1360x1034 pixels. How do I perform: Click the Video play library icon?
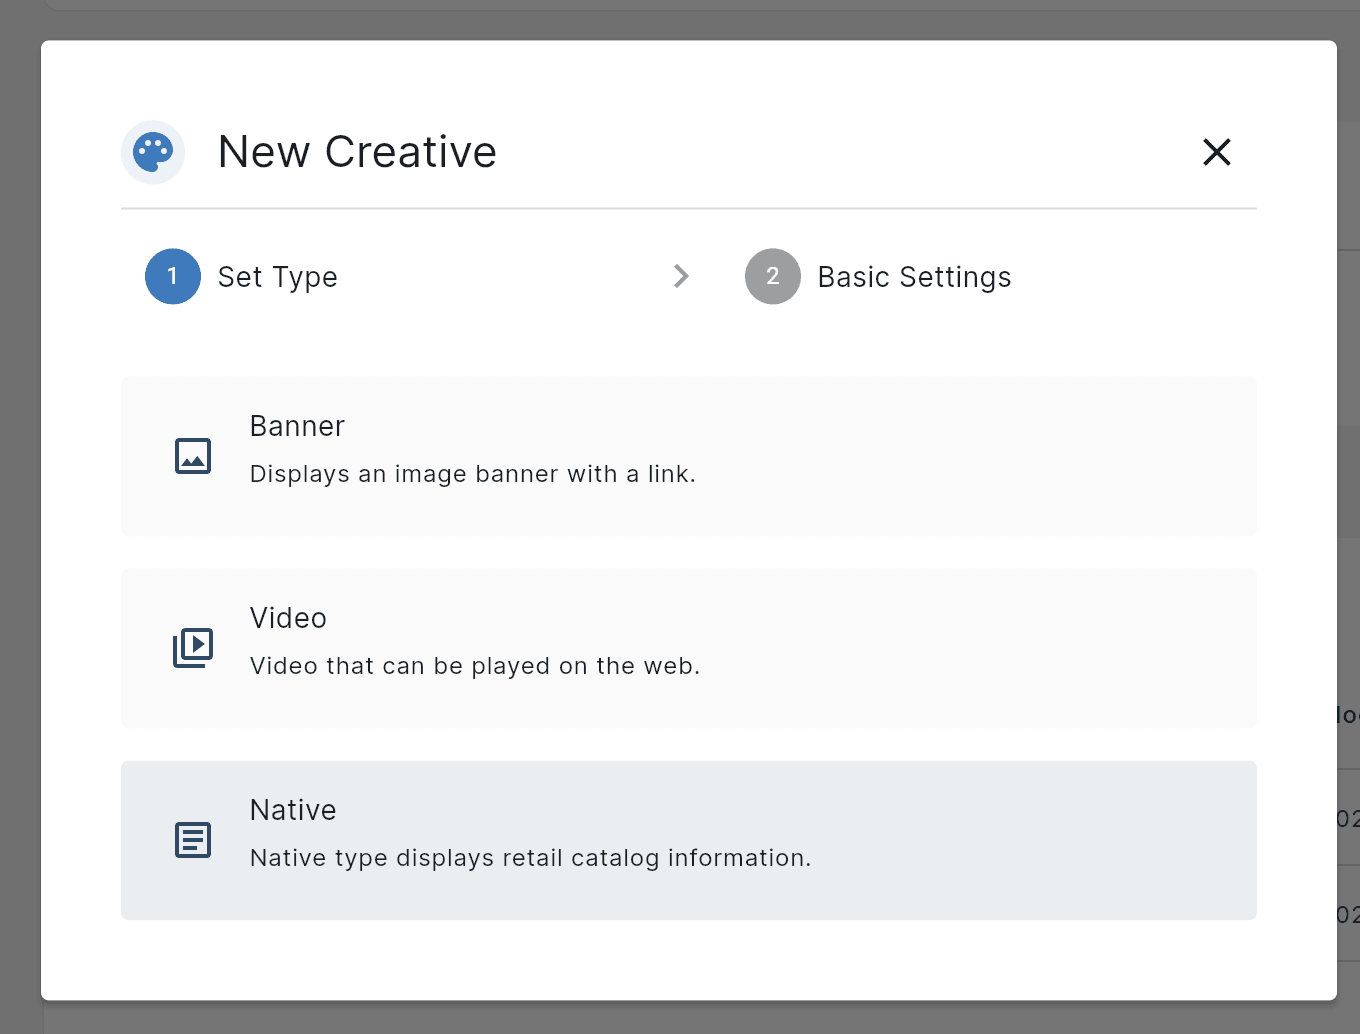click(x=193, y=648)
